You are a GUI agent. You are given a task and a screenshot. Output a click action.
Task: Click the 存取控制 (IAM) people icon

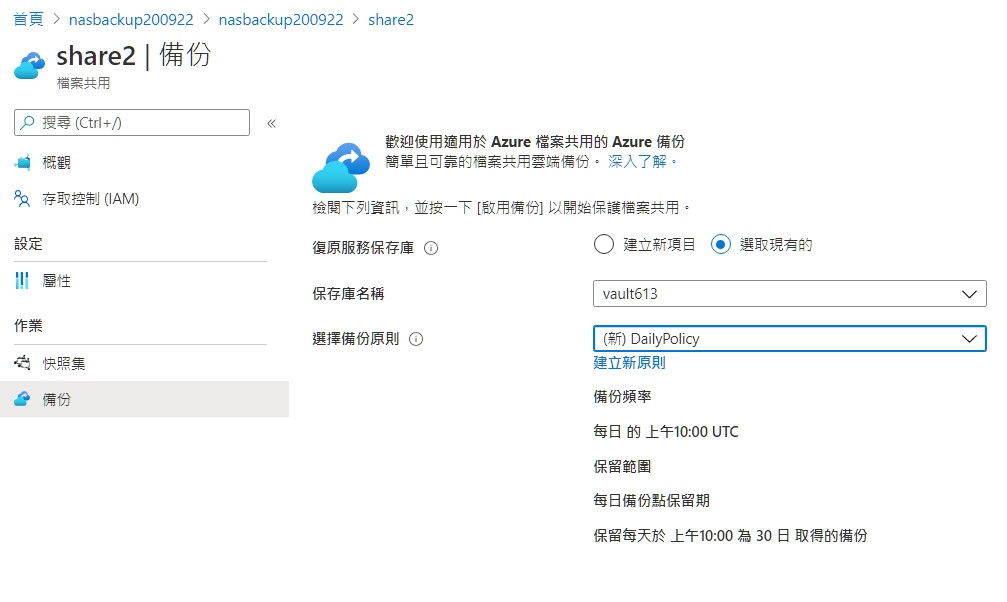[x=22, y=199]
